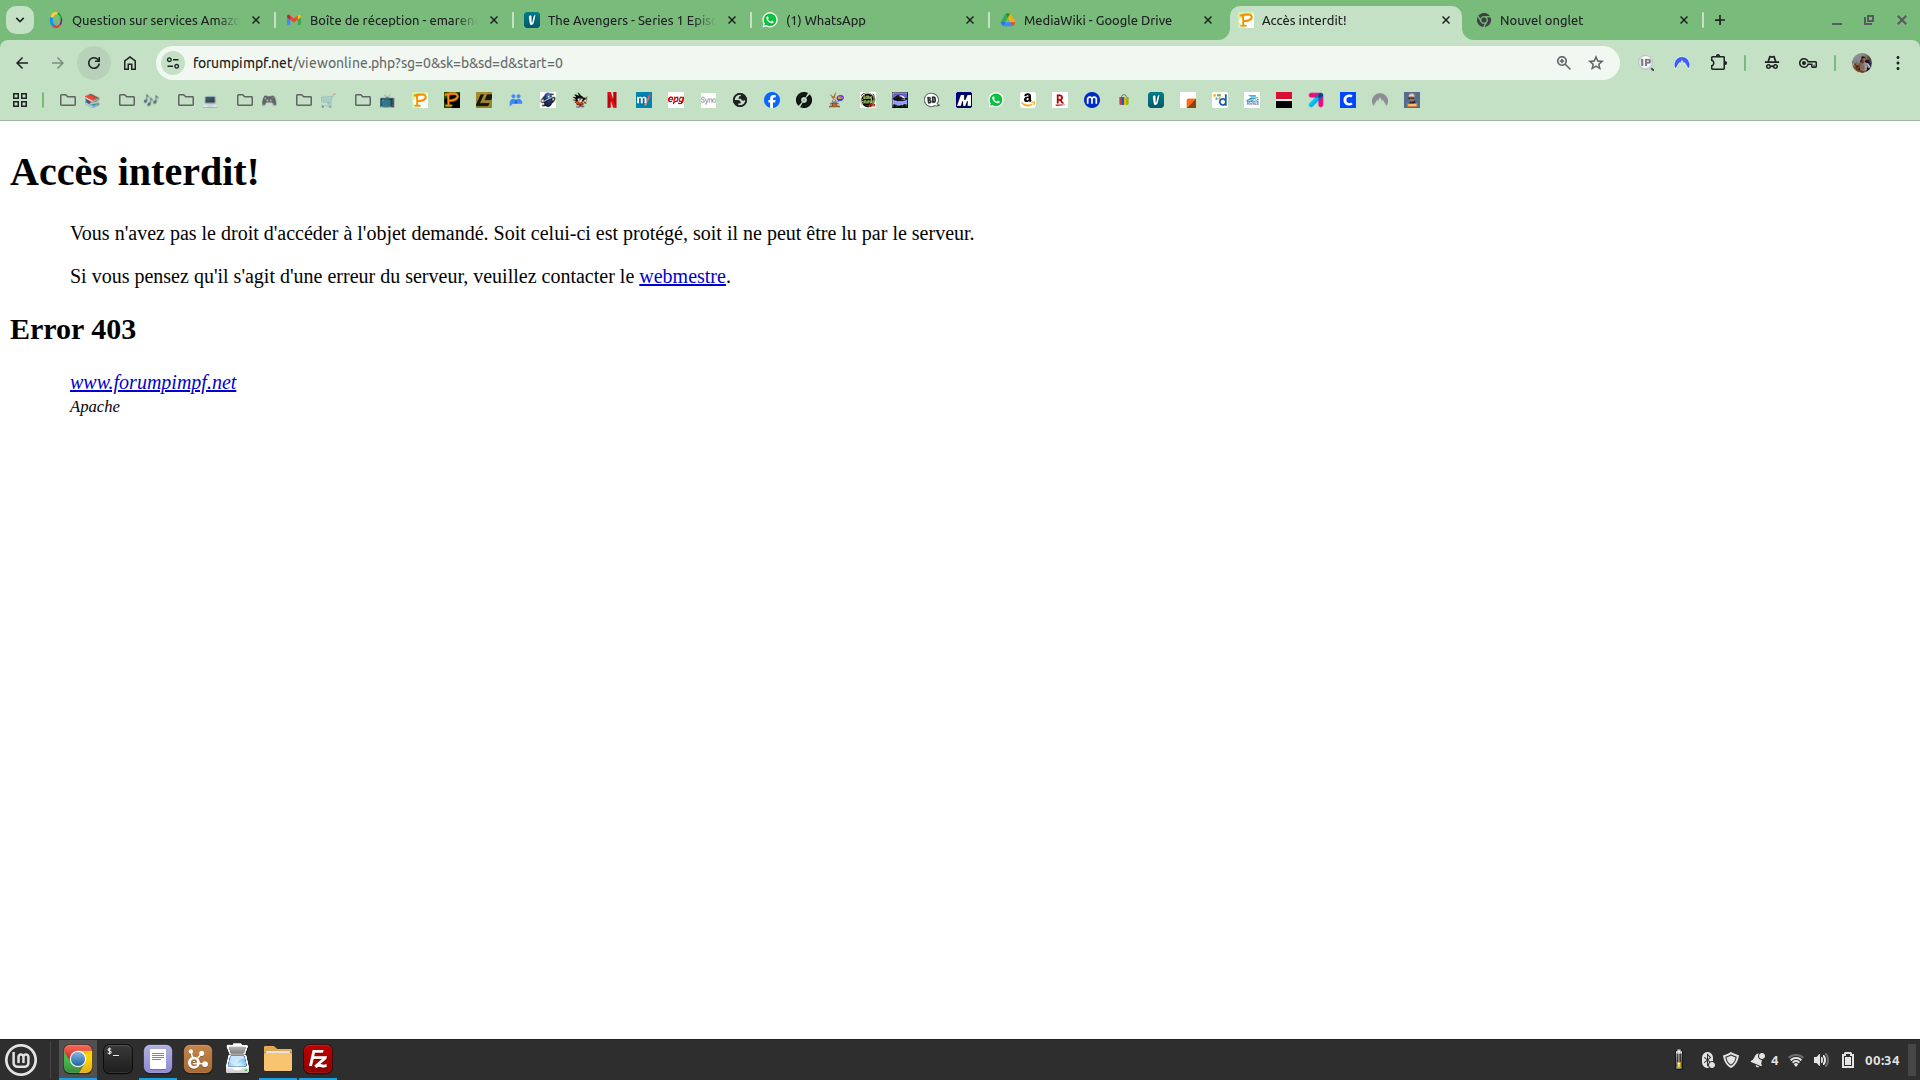Screen dimensions: 1920x1080
Task: Open the apps grid in the bookmarks bar
Action: (20, 100)
